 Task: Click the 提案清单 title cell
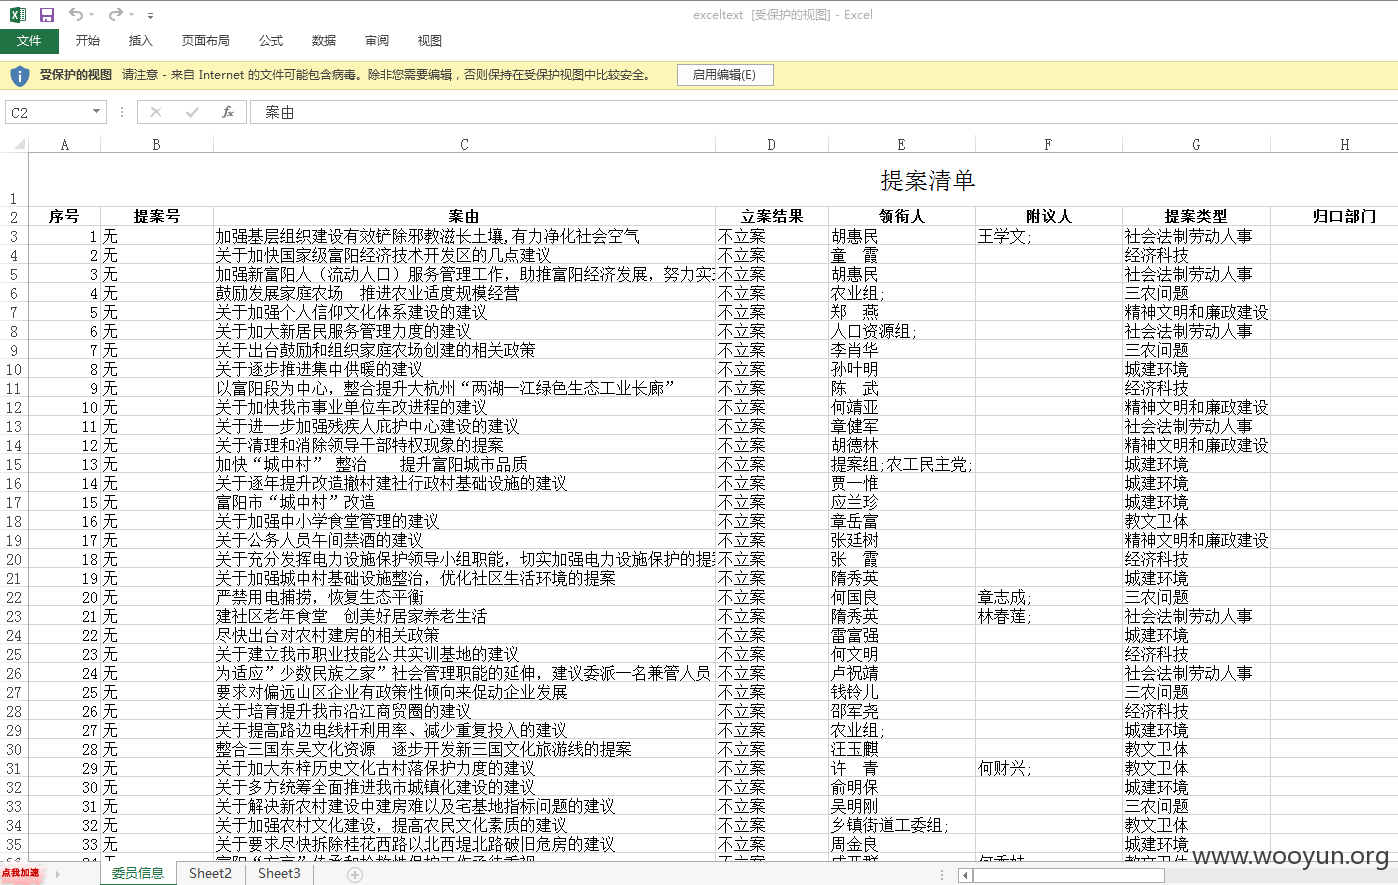point(928,180)
